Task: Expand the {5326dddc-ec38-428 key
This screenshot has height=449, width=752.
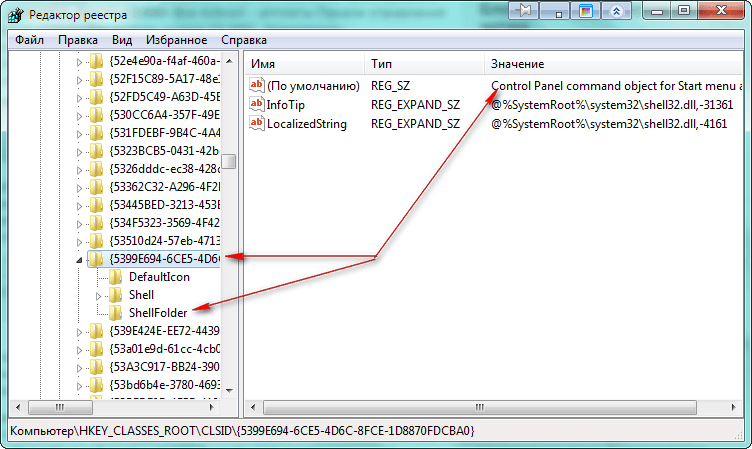Action: (x=79, y=170)
